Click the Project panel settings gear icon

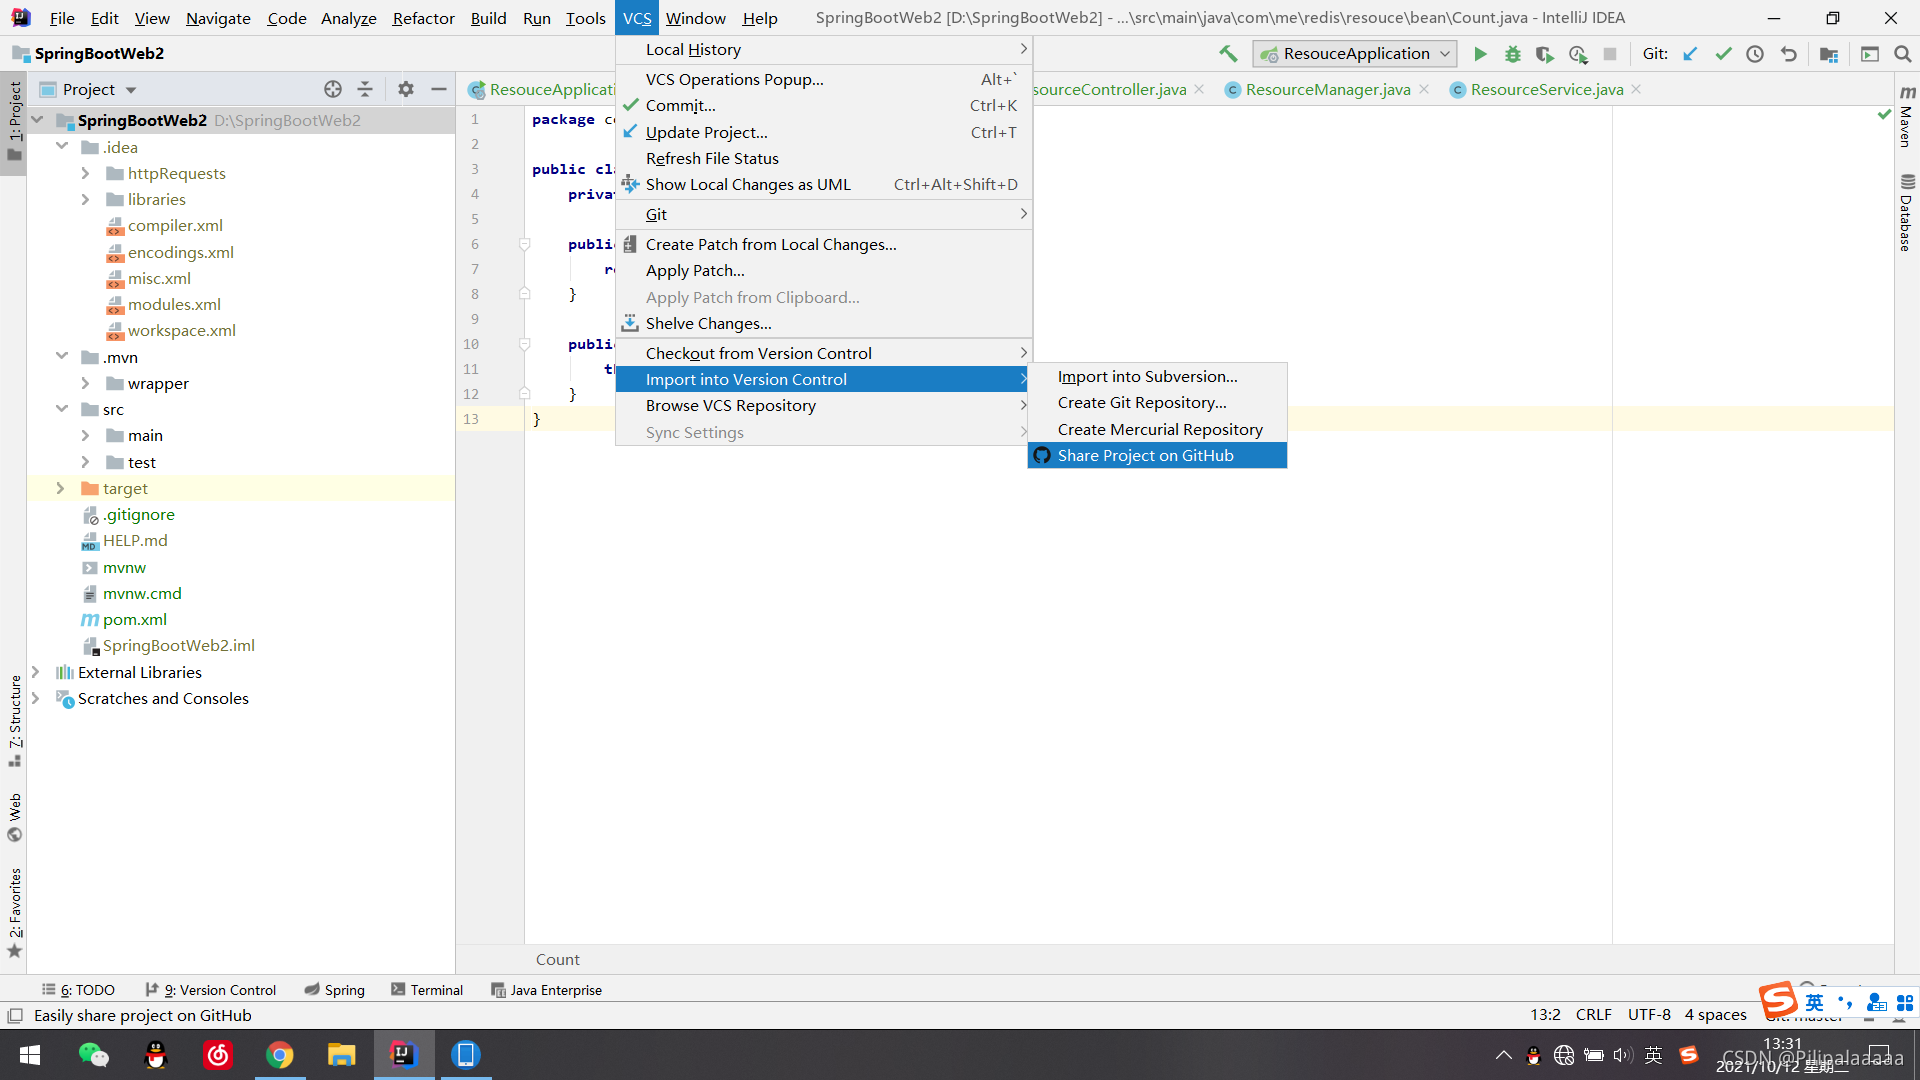(x=405, y=89)
